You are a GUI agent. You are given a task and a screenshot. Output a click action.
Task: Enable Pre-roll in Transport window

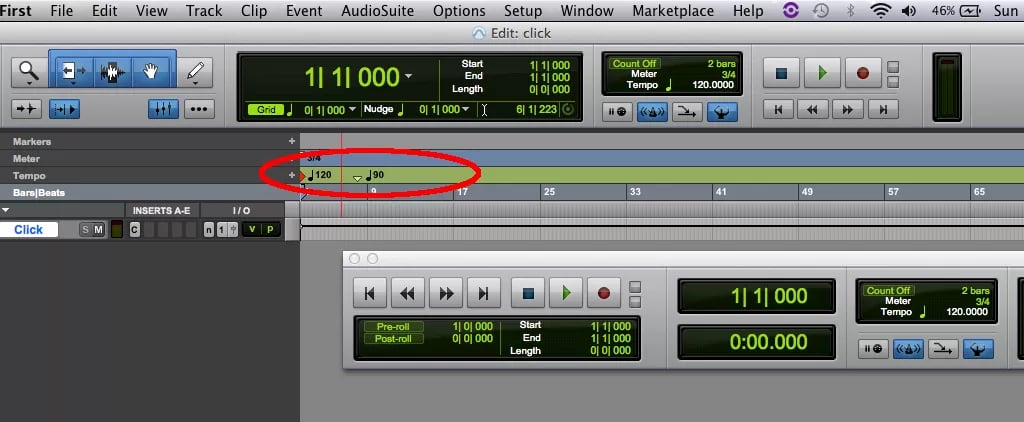click(x=393, y=327)
